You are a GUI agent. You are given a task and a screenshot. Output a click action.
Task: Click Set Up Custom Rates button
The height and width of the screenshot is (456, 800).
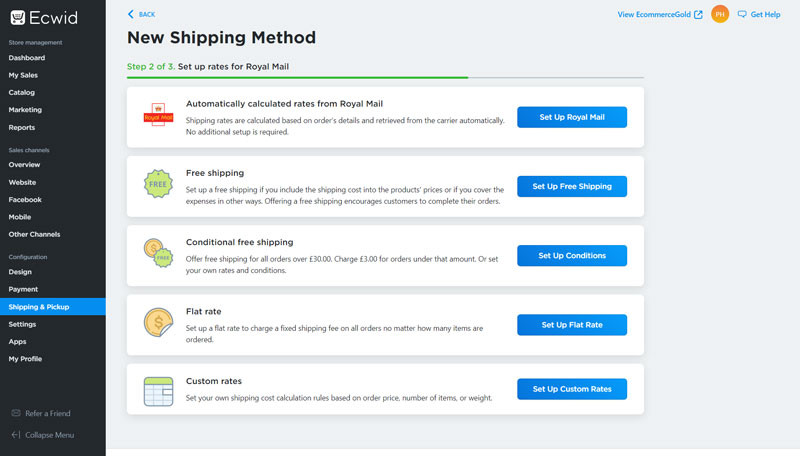(572, 389)
